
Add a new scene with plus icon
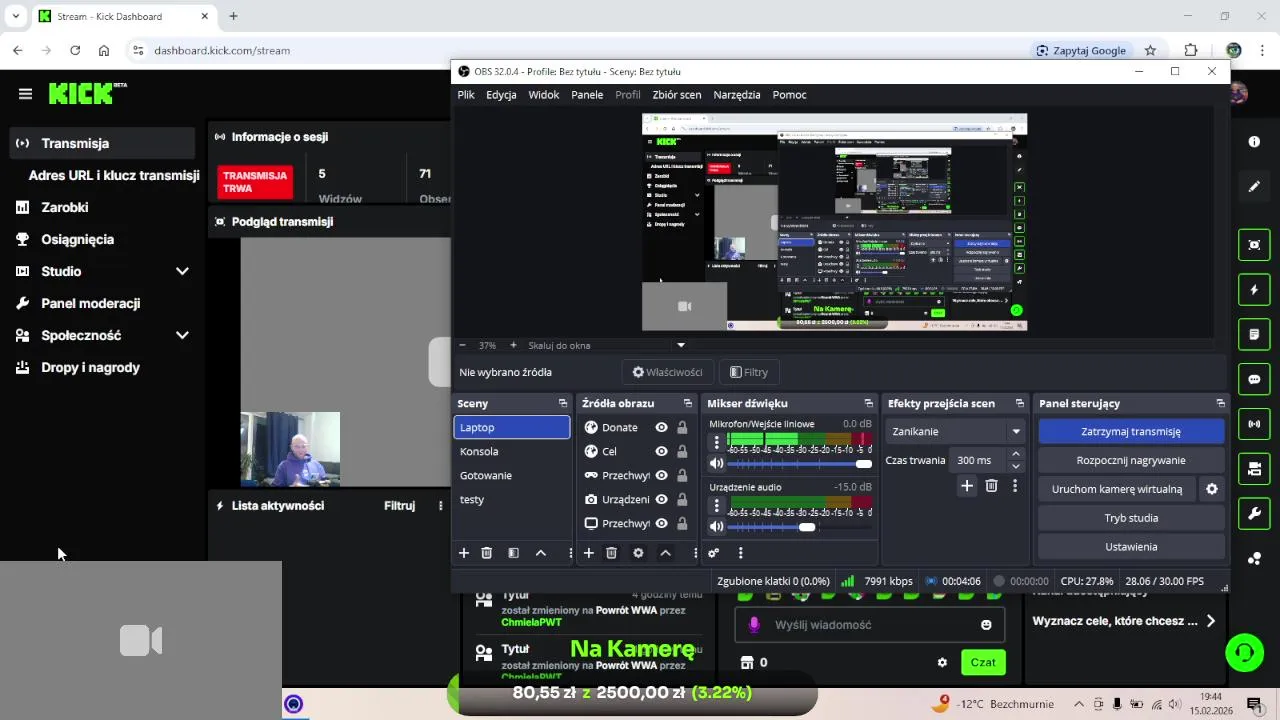point(463,553)
